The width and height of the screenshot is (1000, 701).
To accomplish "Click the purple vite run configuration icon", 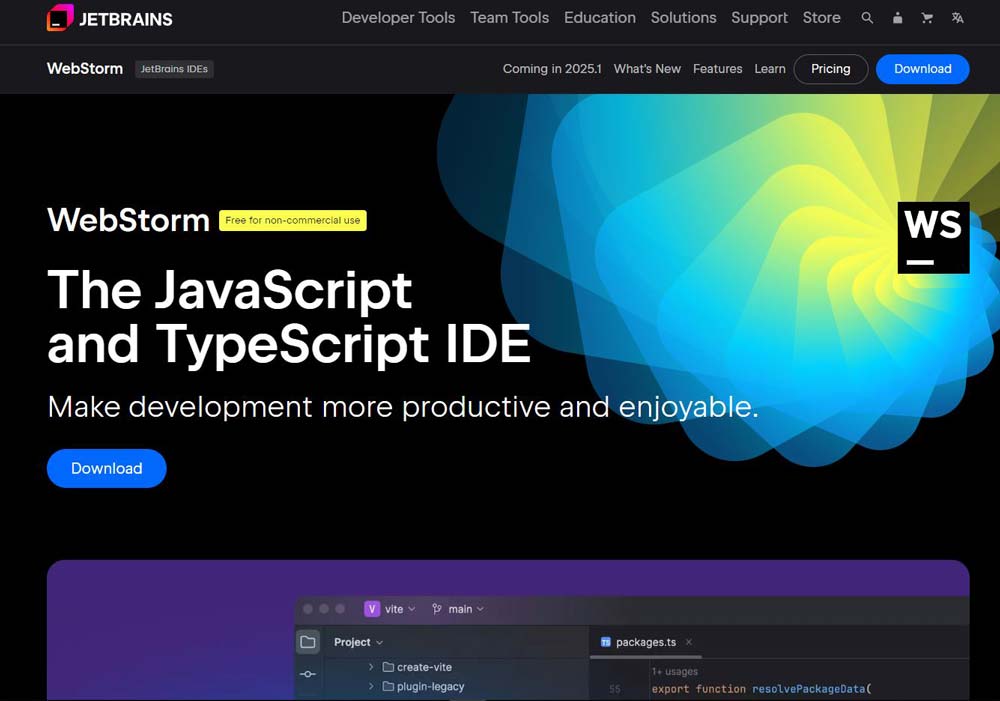I will coord(371,609).
